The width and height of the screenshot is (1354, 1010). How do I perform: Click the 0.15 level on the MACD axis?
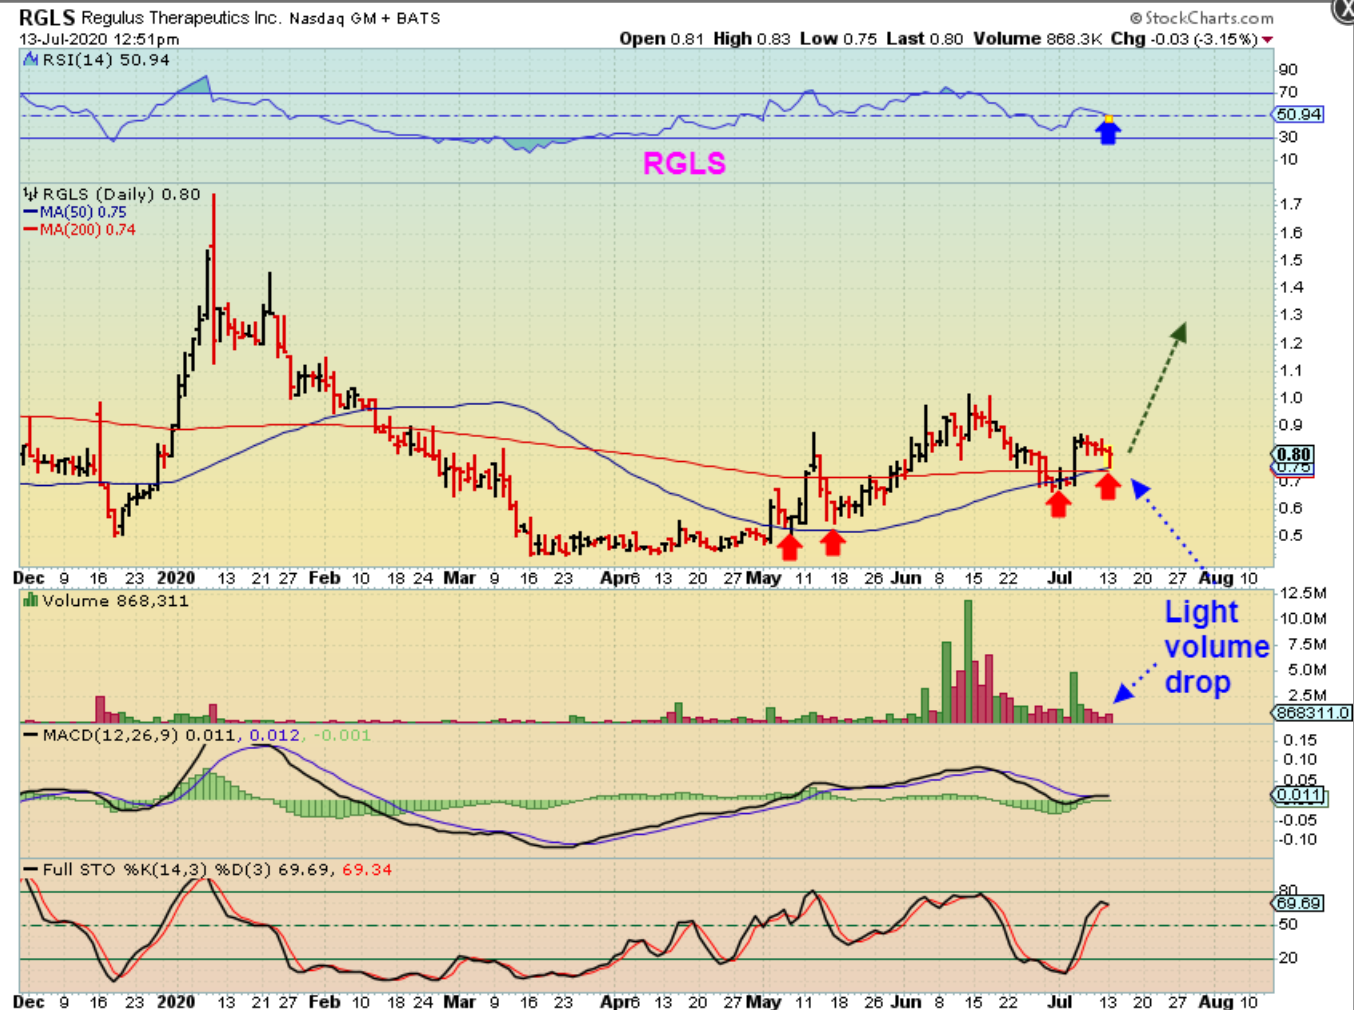point(1300,741)
